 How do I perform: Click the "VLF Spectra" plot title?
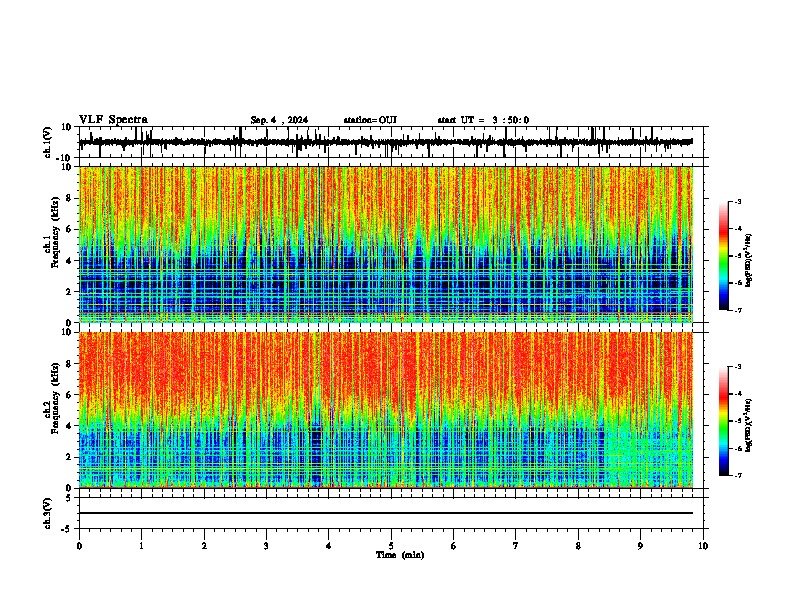coord(113,120)
